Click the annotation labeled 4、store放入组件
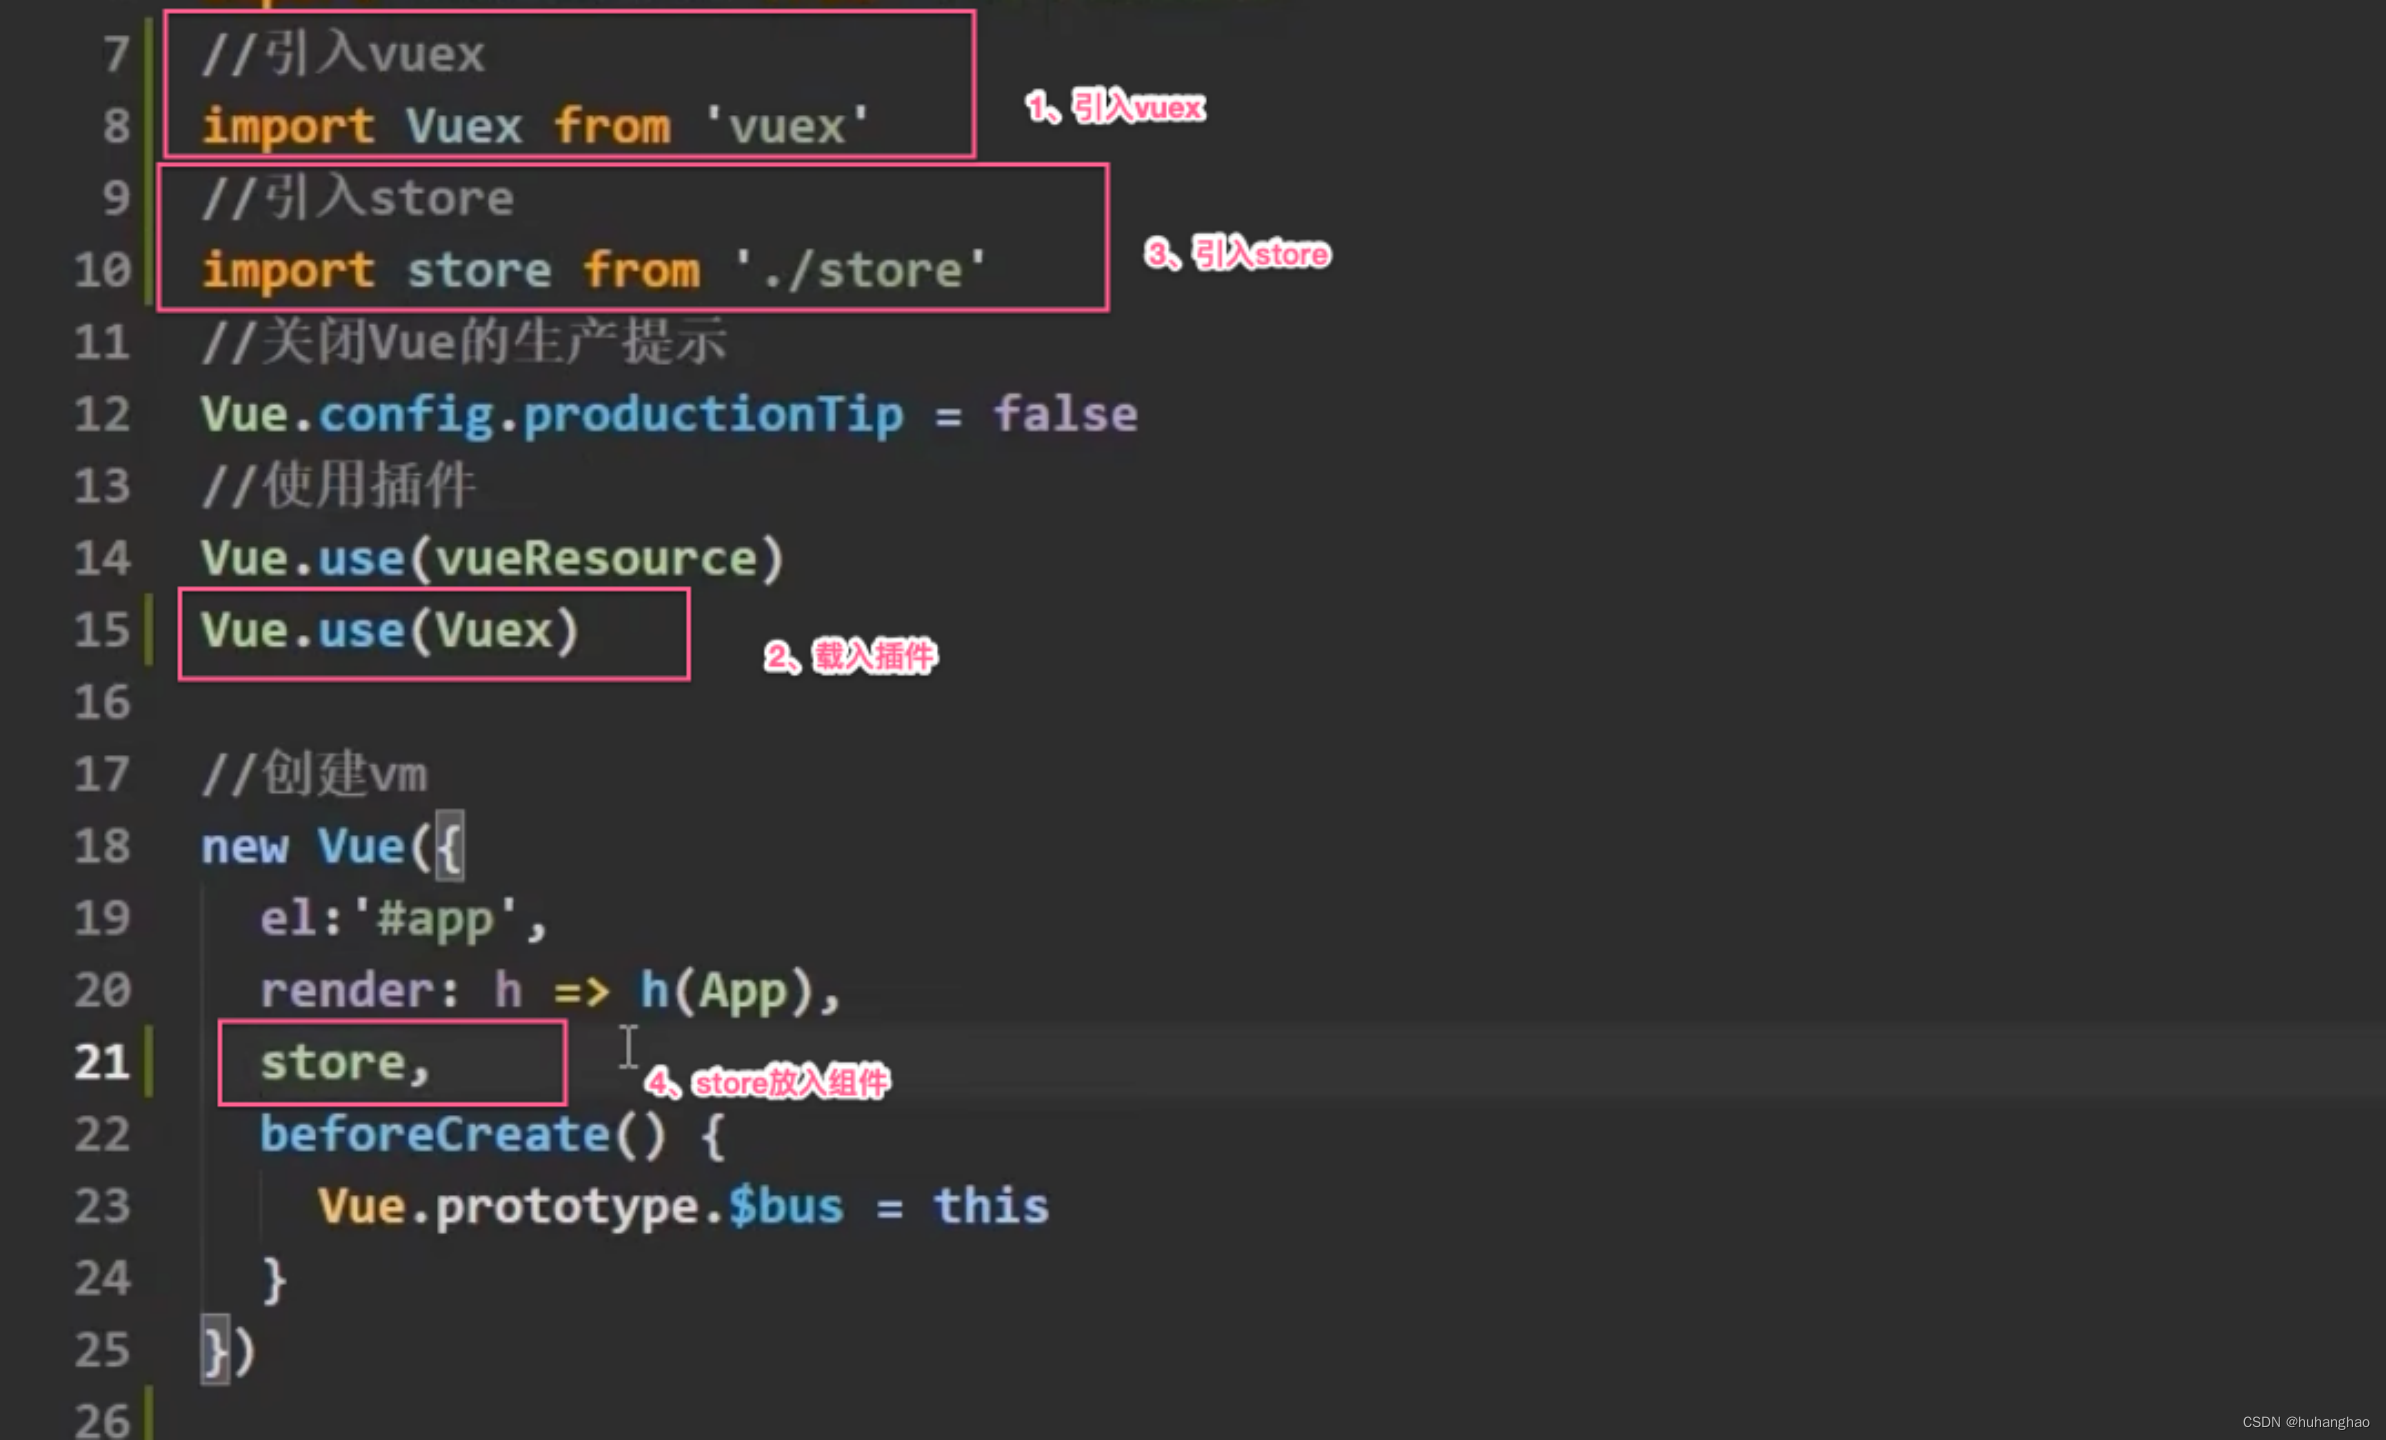This screenshot has width=2386, height=1440. 768,1083
